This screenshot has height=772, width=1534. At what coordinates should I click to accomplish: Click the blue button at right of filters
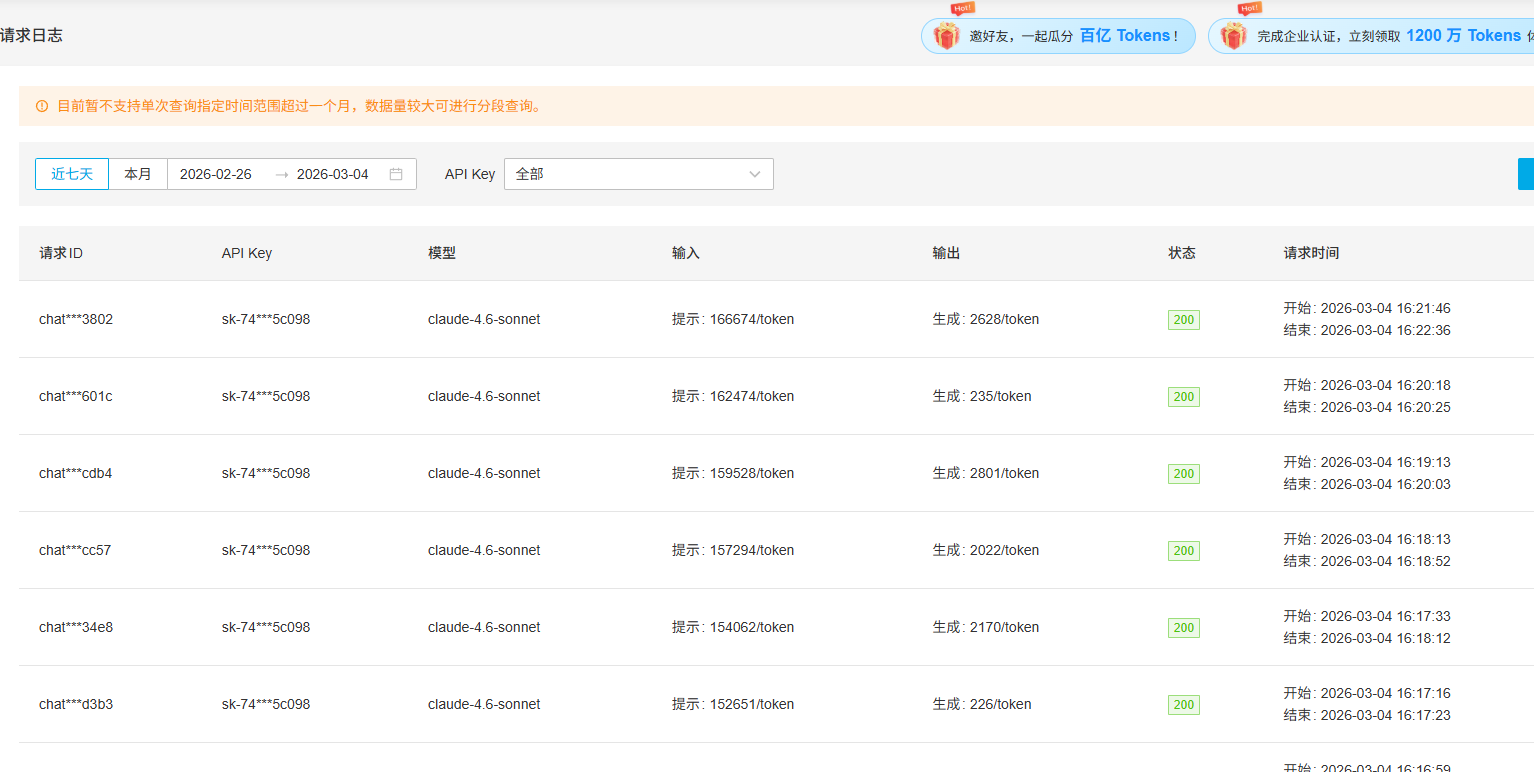pyautogui.click(x=1526, y=174)
